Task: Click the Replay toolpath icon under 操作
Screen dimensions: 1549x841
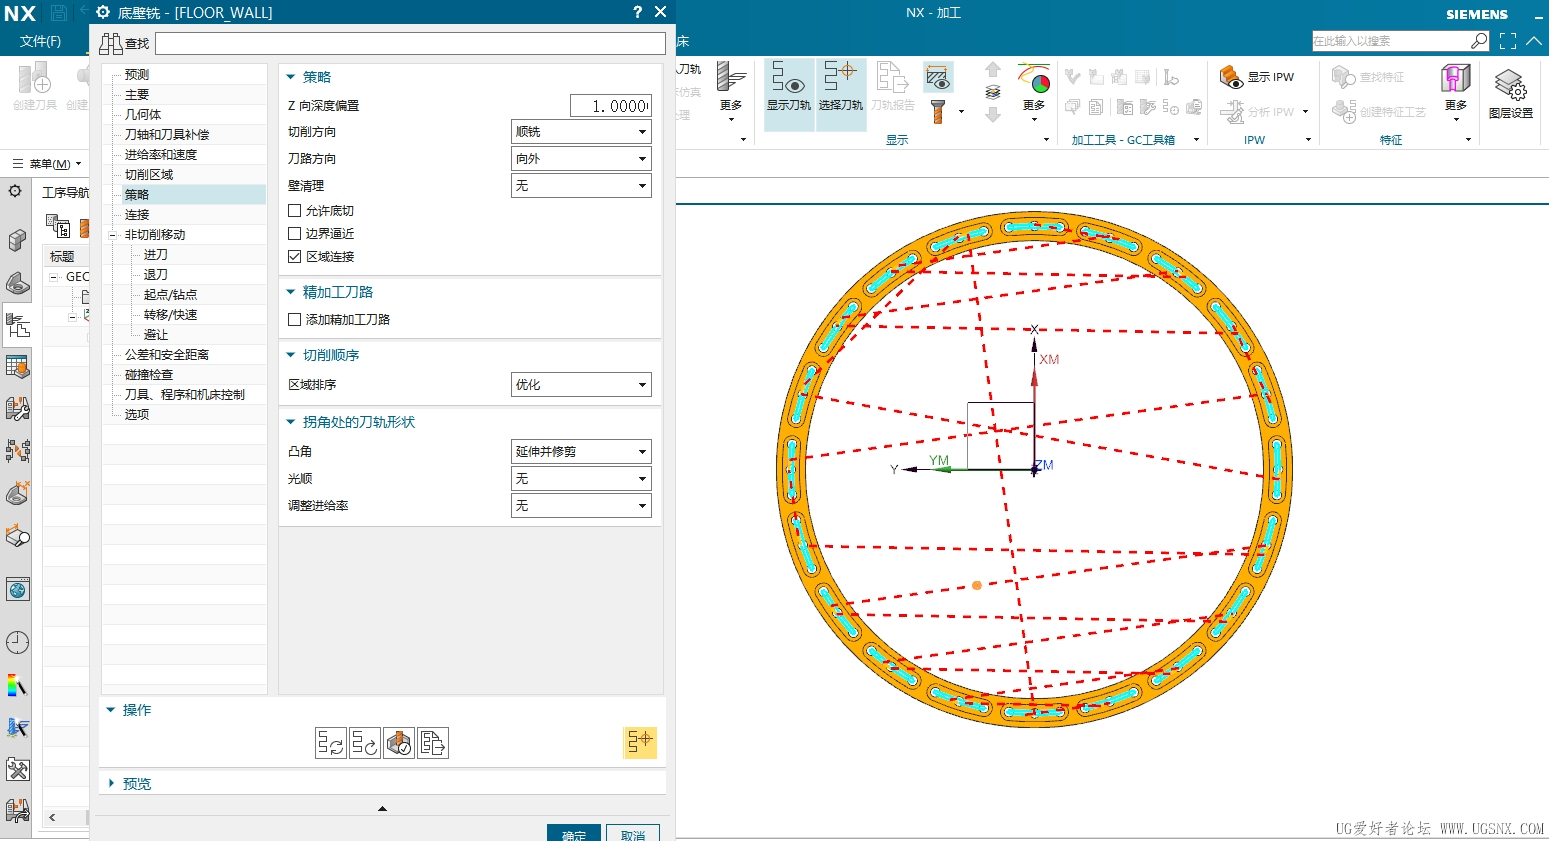Action: pyautogui.click(x=365, y=743)
